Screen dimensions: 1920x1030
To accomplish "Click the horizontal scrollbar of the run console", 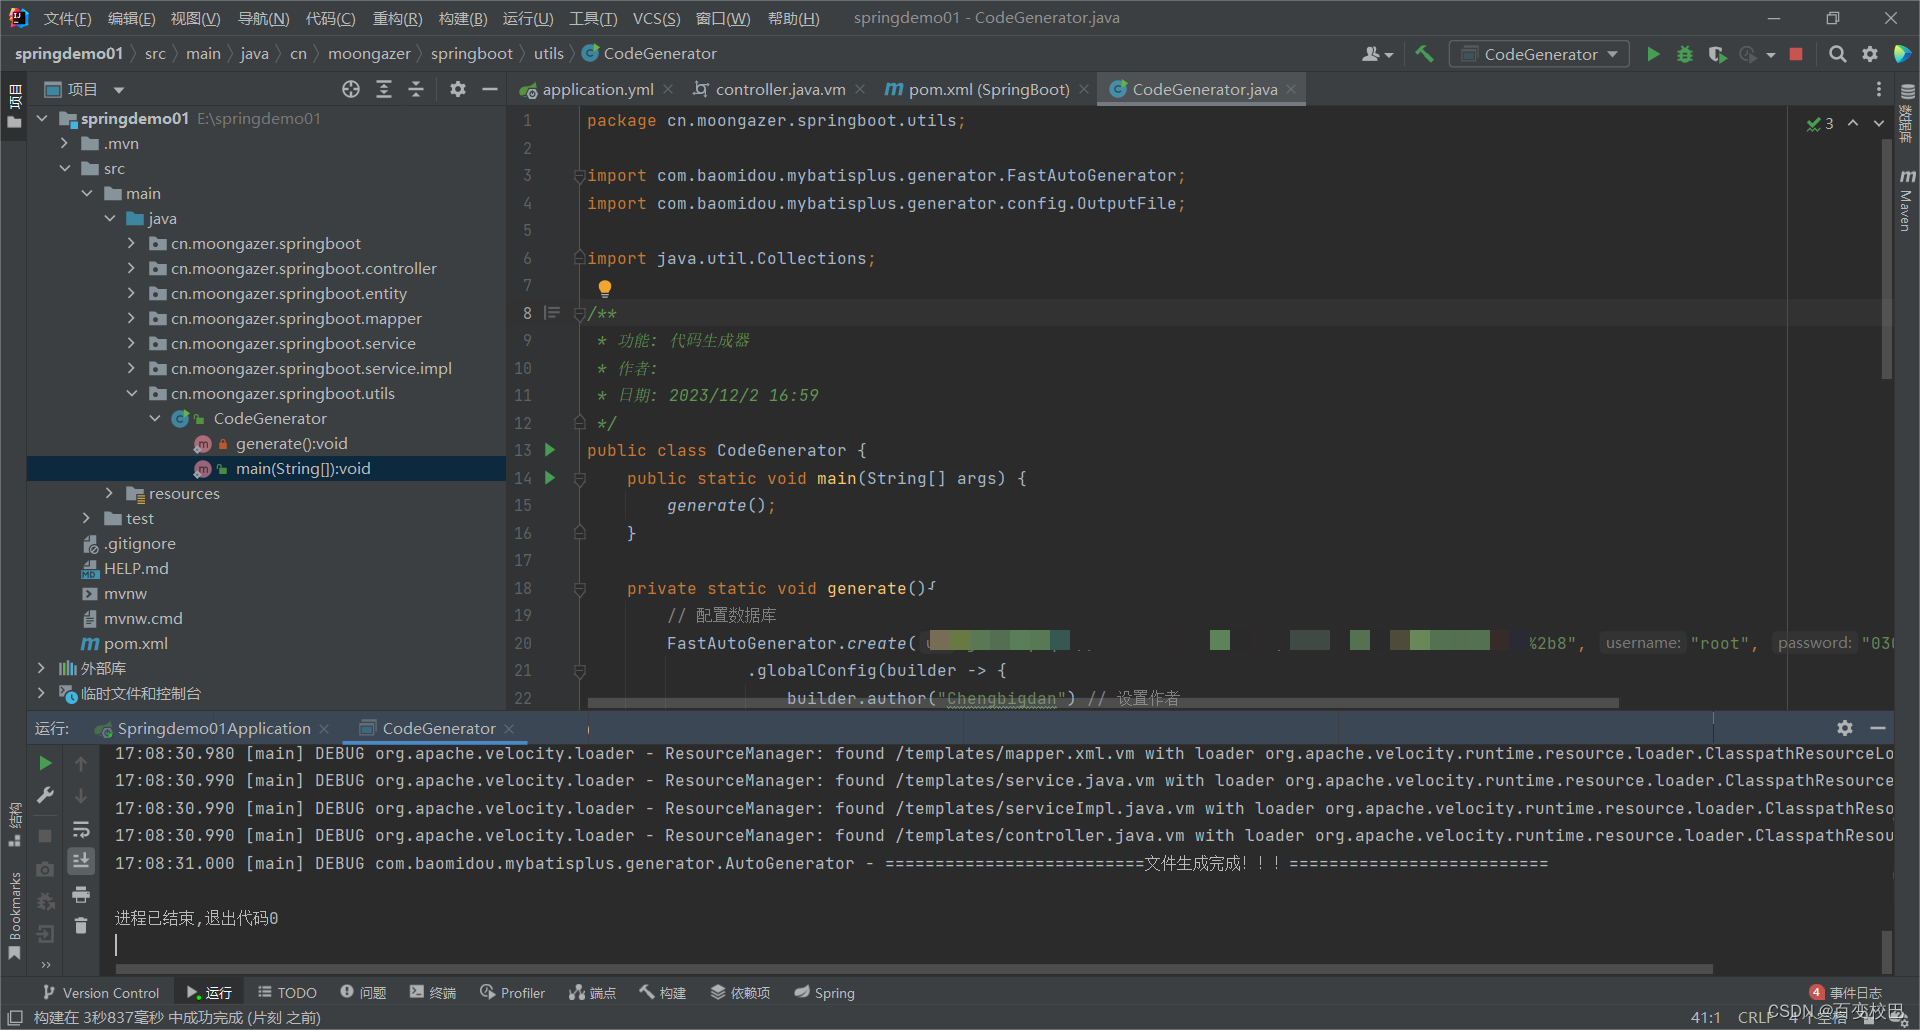I will (x=914, y=969).
